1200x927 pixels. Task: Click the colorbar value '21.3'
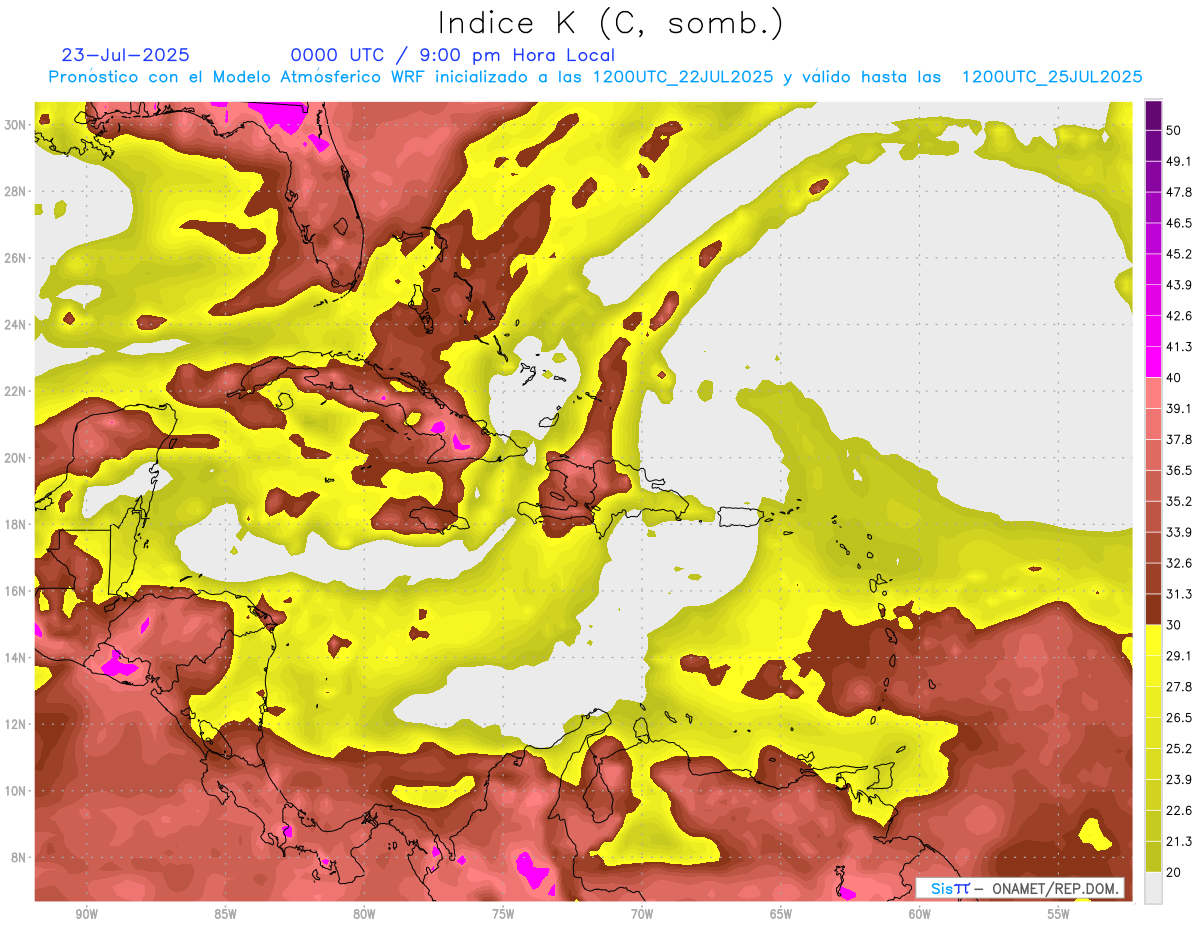[x=1178, y=842]
